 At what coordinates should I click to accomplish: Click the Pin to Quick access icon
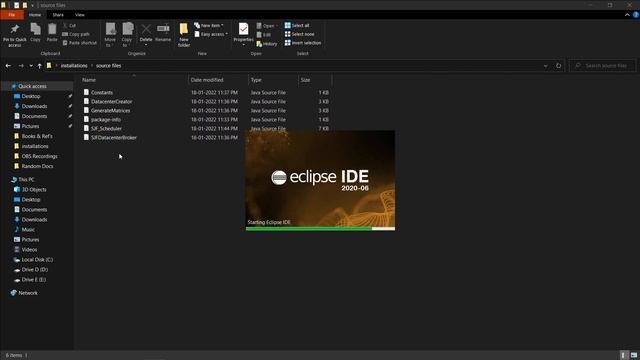(x=15, y=29)
